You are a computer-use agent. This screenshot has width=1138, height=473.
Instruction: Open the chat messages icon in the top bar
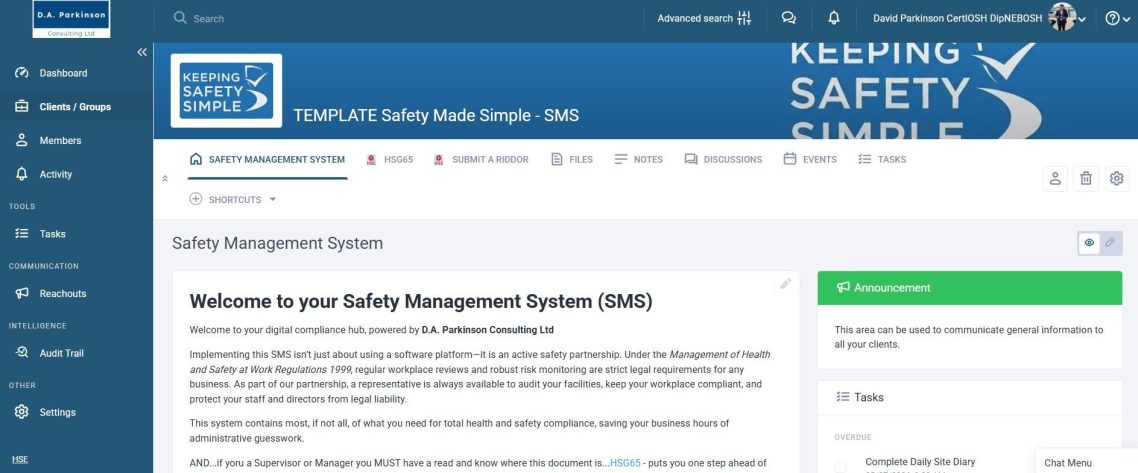[788, 18]
